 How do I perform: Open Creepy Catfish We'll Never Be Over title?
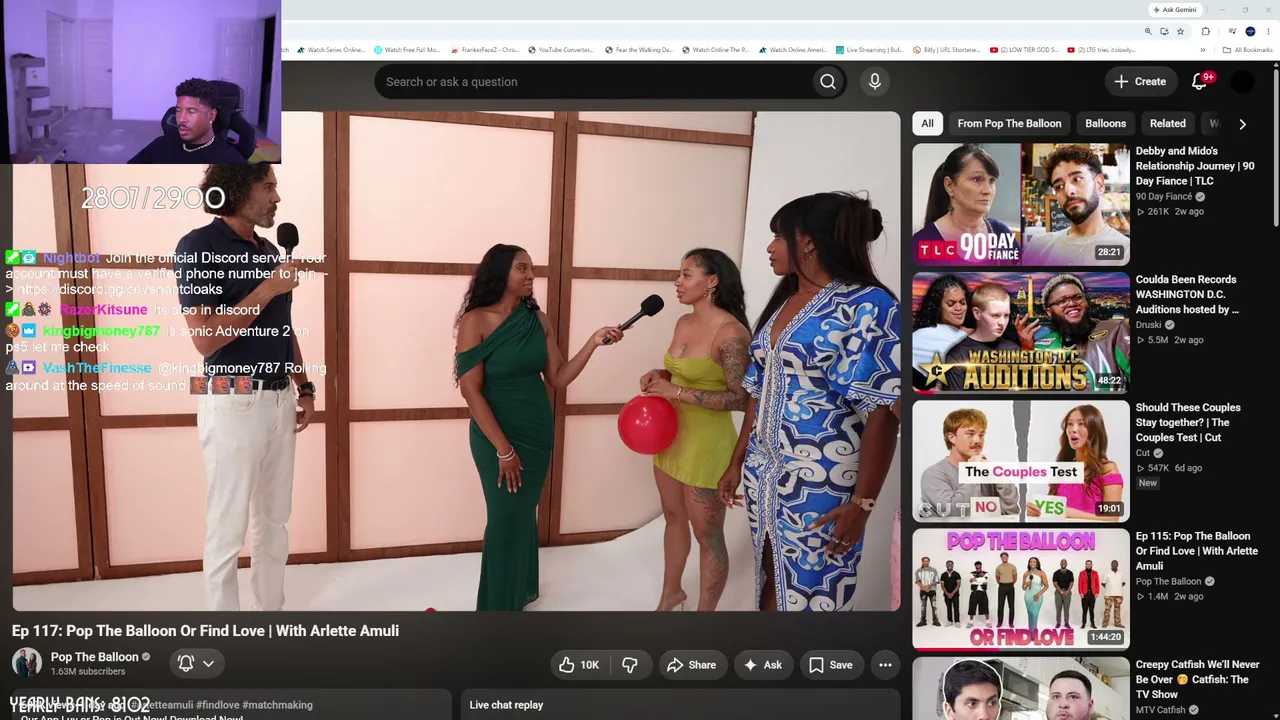click(x=1197, y=679)
